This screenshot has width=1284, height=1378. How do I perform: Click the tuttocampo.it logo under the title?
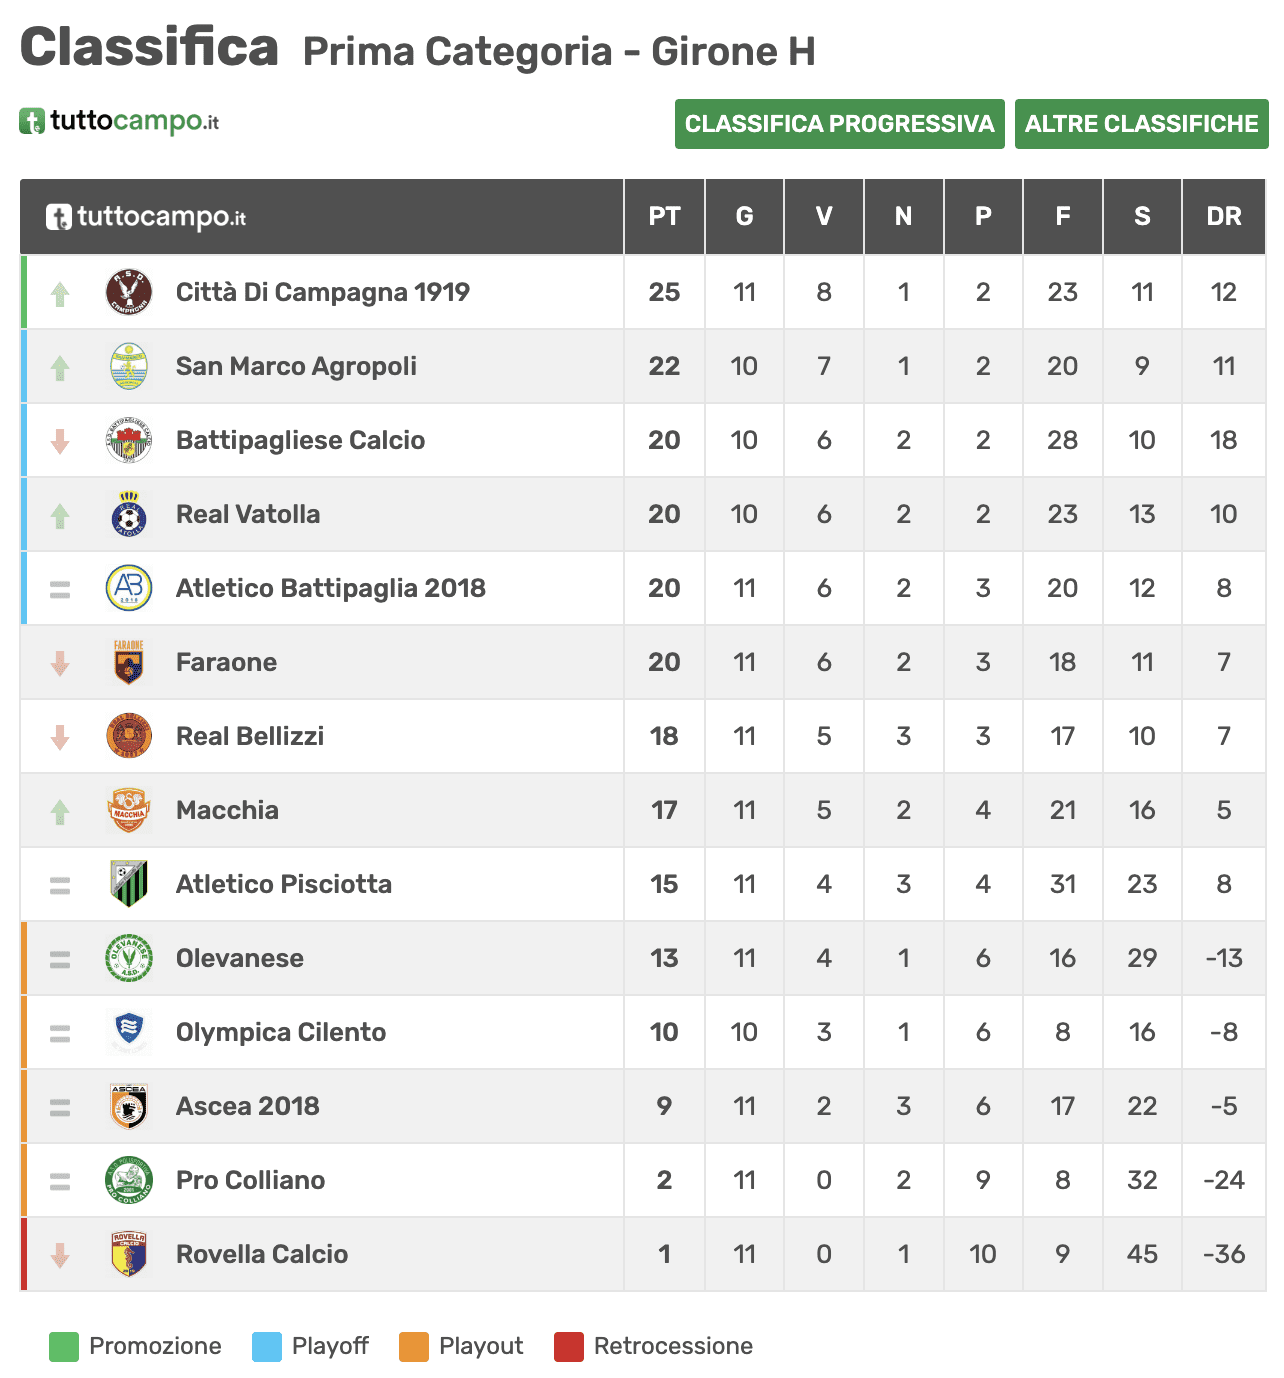(119, 122)
